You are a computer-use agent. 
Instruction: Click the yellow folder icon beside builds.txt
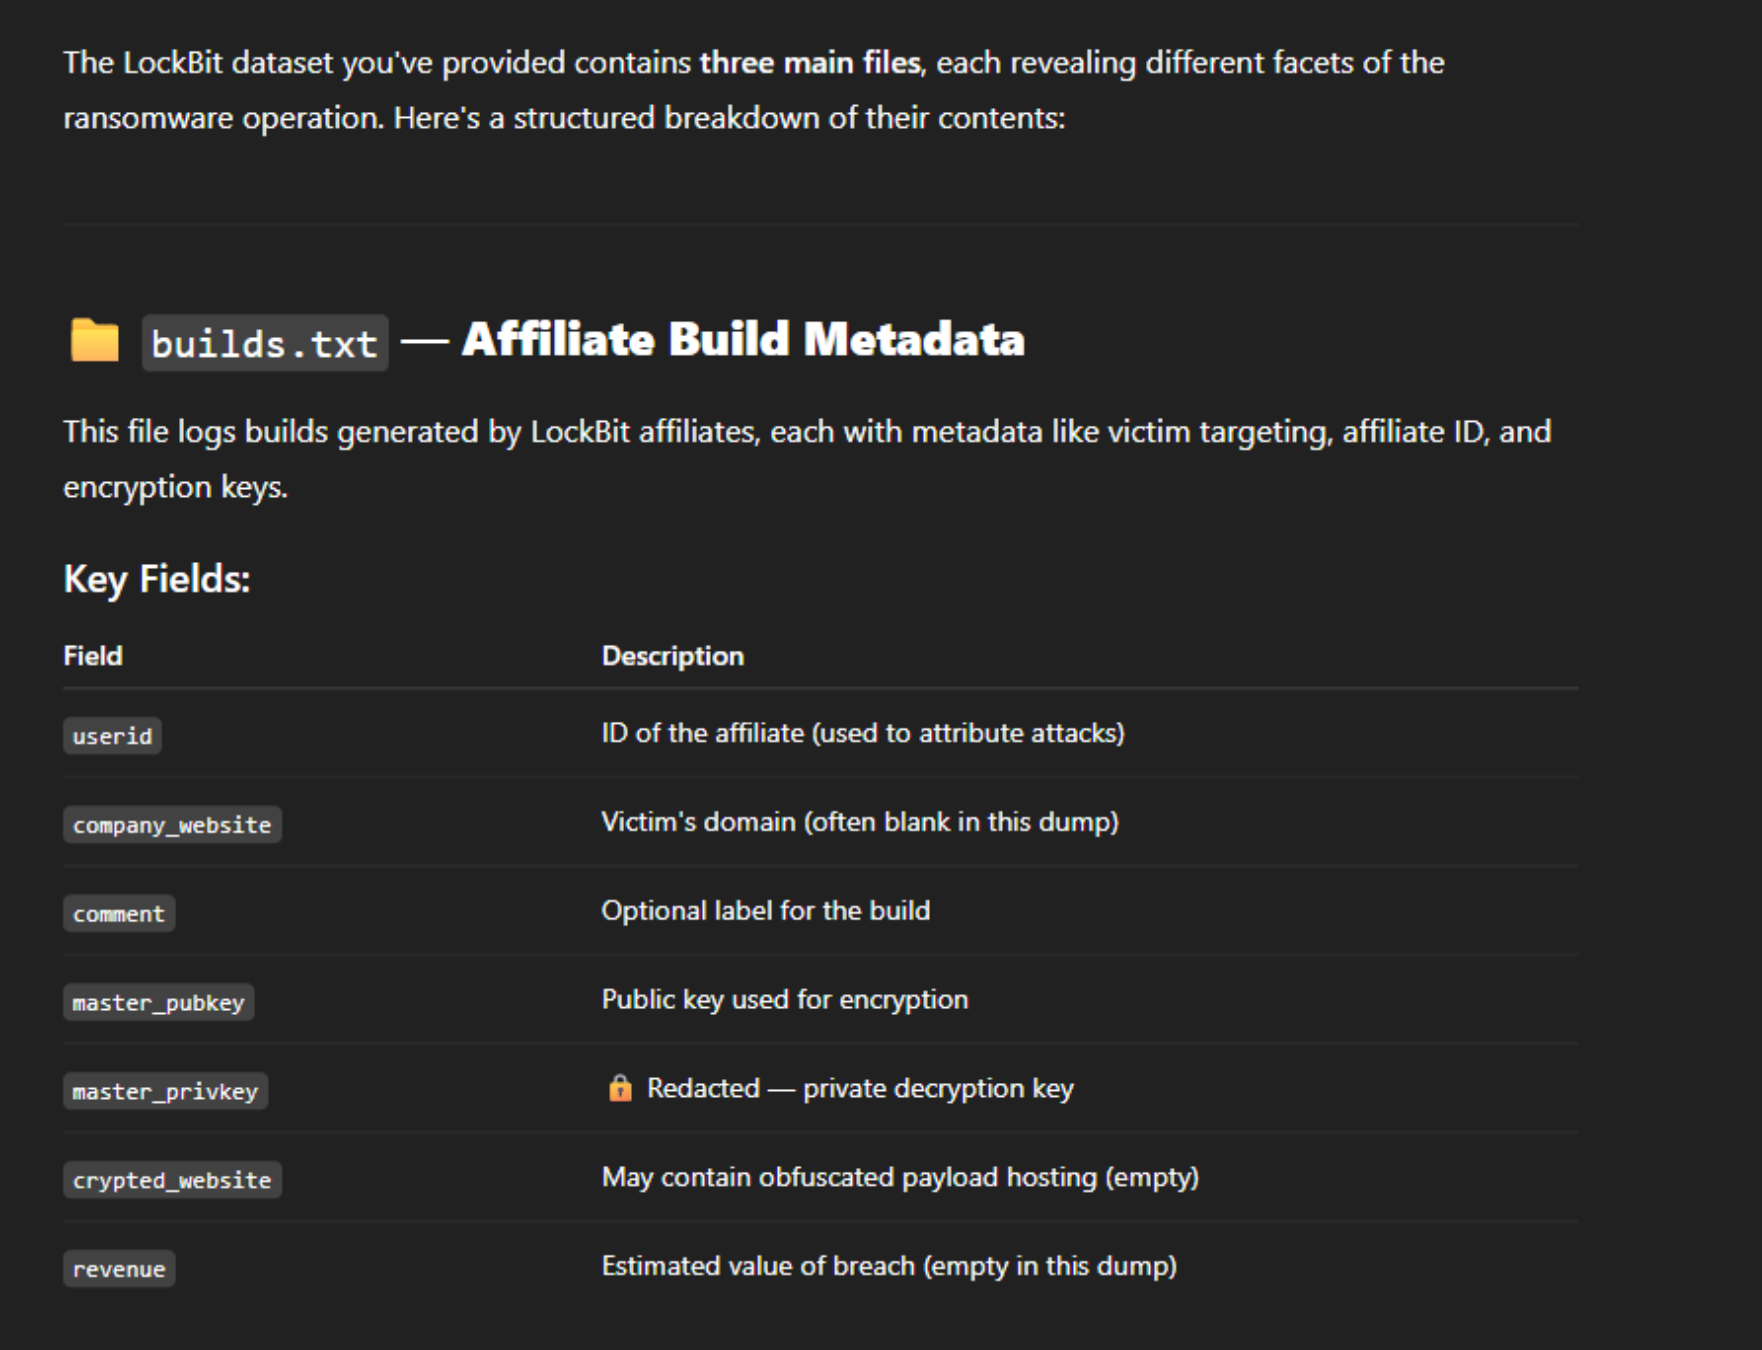[95, 340]
